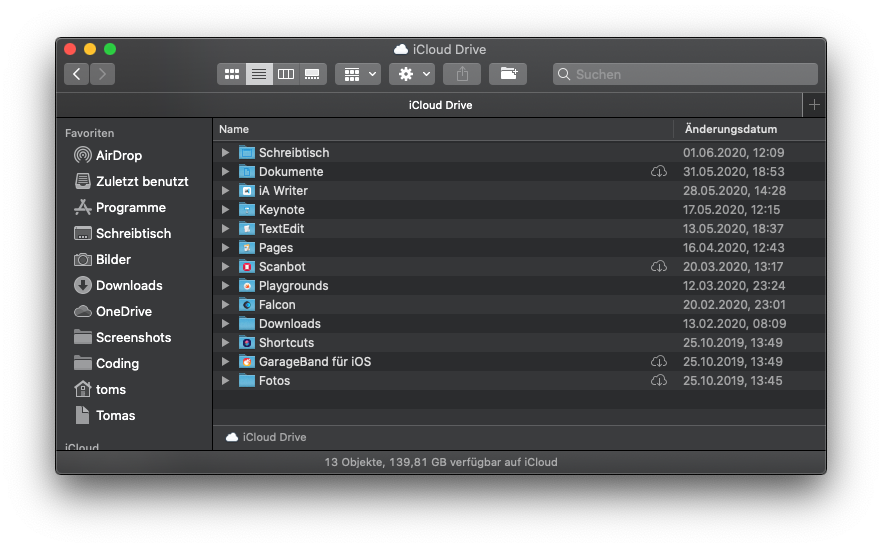Expand the iA Writer folder triangle
Viewport: 882px width, 548px height.
pyautogui.click(x=225, y=191)
